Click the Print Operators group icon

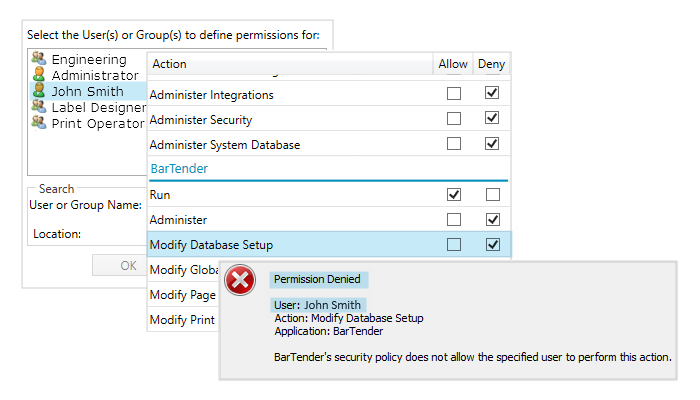tap(39, 123)
